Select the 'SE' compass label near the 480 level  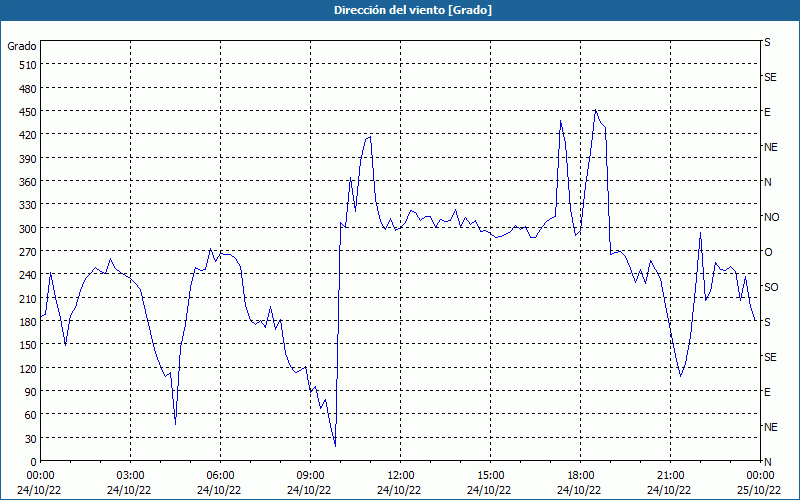770,77
